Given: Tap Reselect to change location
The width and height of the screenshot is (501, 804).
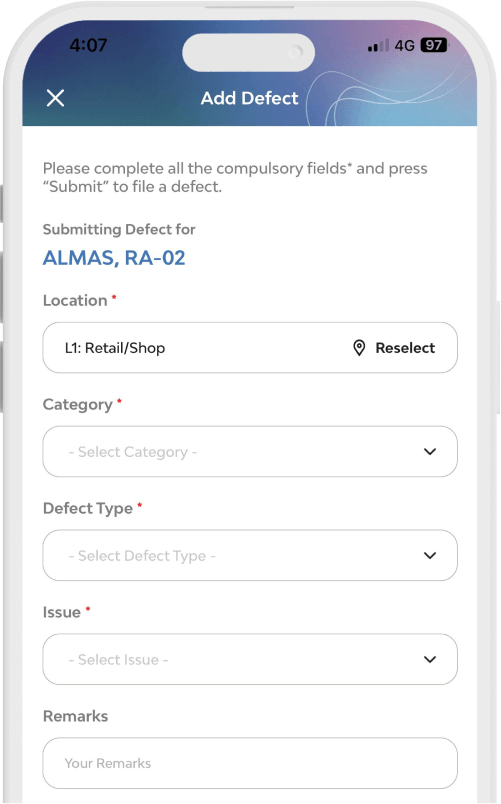Looking at the screenshot, I should pyautogui.click(x=405, y=348).
